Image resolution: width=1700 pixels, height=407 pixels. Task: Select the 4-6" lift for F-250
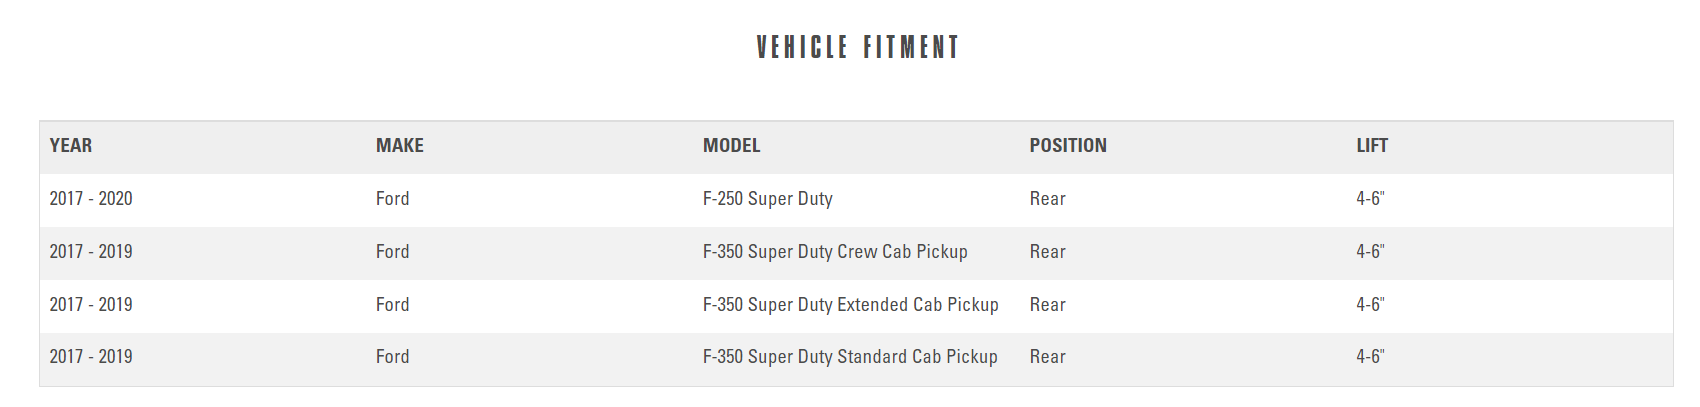tap(1370, 199)
